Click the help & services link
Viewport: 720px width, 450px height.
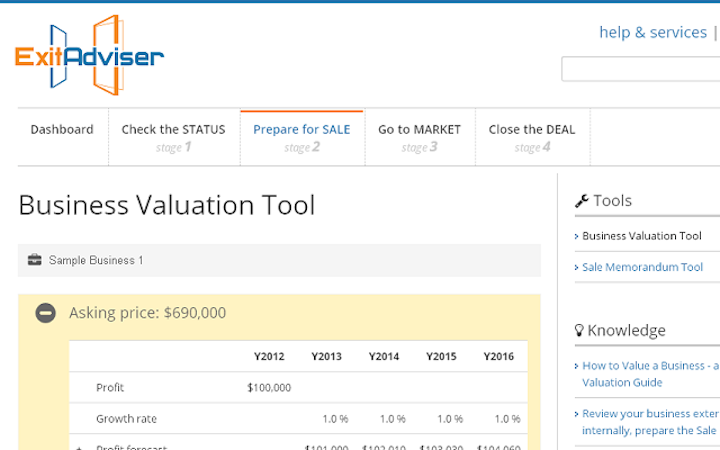click(x=652, y=33)
